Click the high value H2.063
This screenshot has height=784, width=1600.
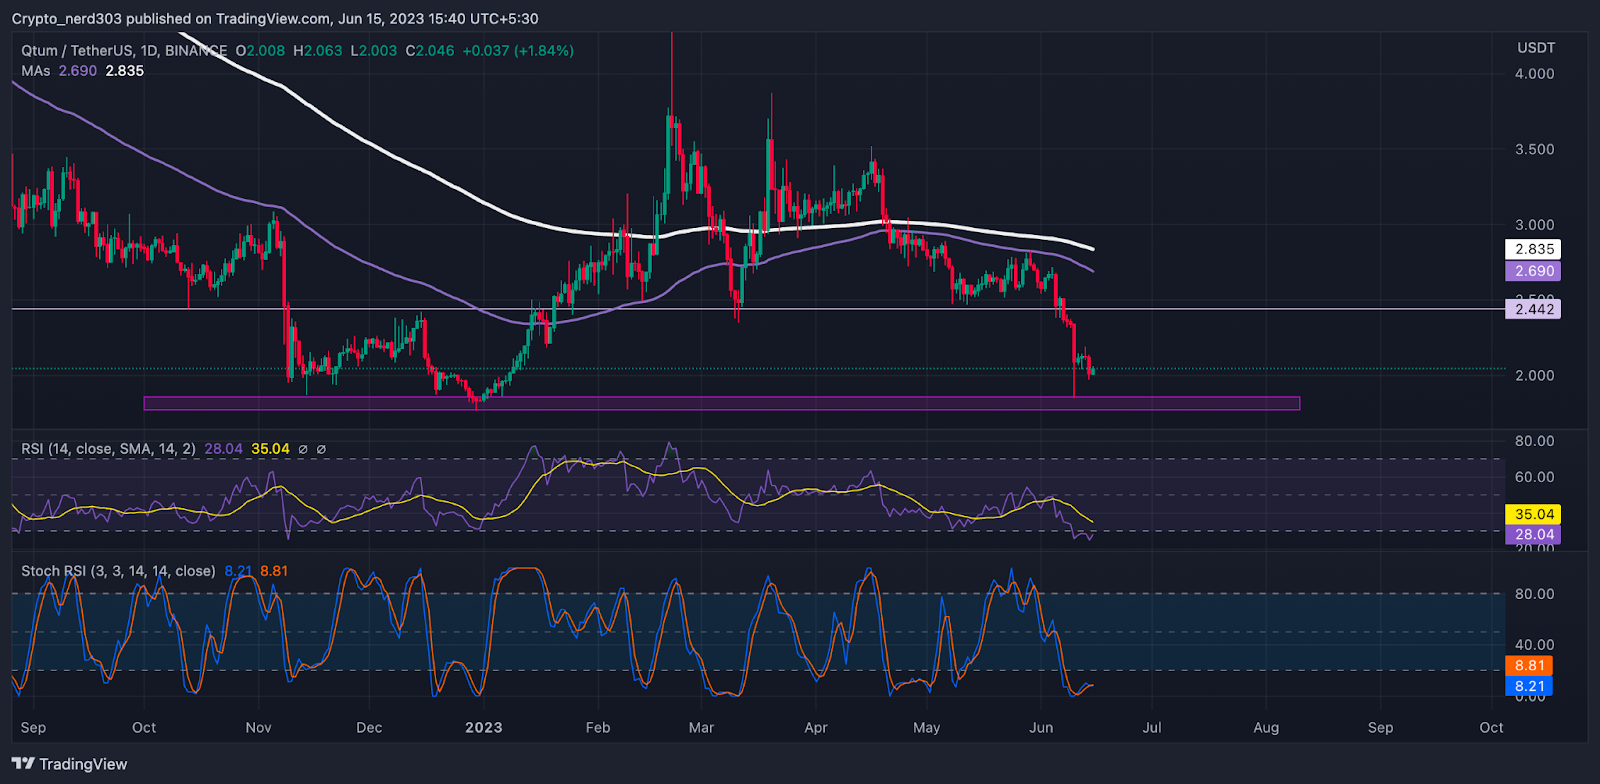click(318, 50)
